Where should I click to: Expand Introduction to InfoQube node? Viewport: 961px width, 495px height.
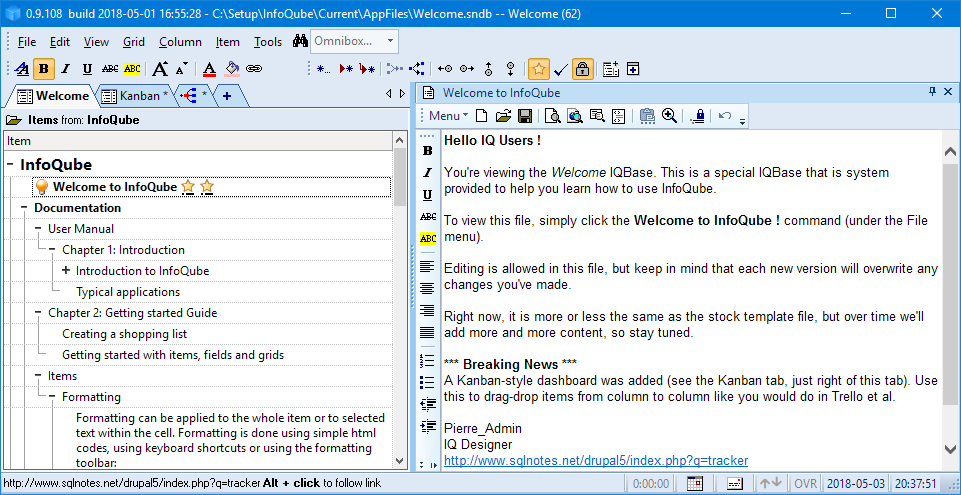(x=66, y=271)
